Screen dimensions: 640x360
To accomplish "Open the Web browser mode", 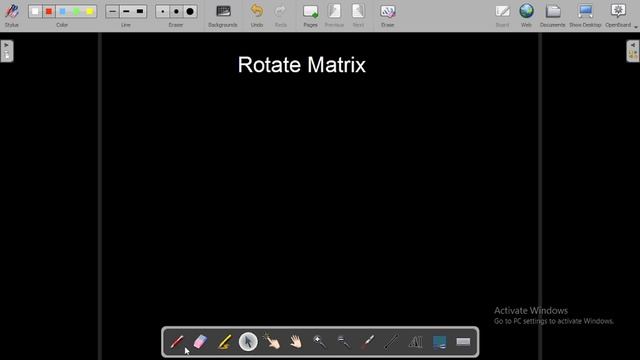I will (527, 15).
